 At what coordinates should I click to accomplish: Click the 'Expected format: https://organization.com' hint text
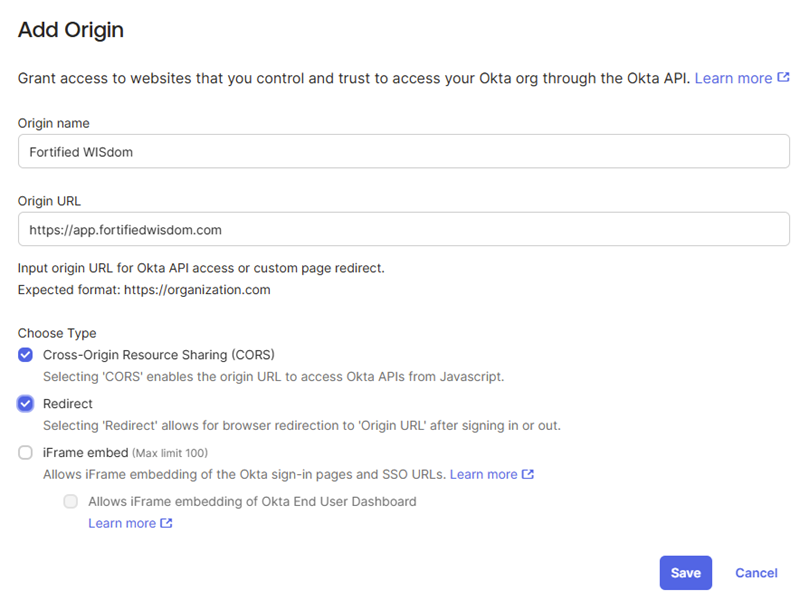tap(144, 290)
